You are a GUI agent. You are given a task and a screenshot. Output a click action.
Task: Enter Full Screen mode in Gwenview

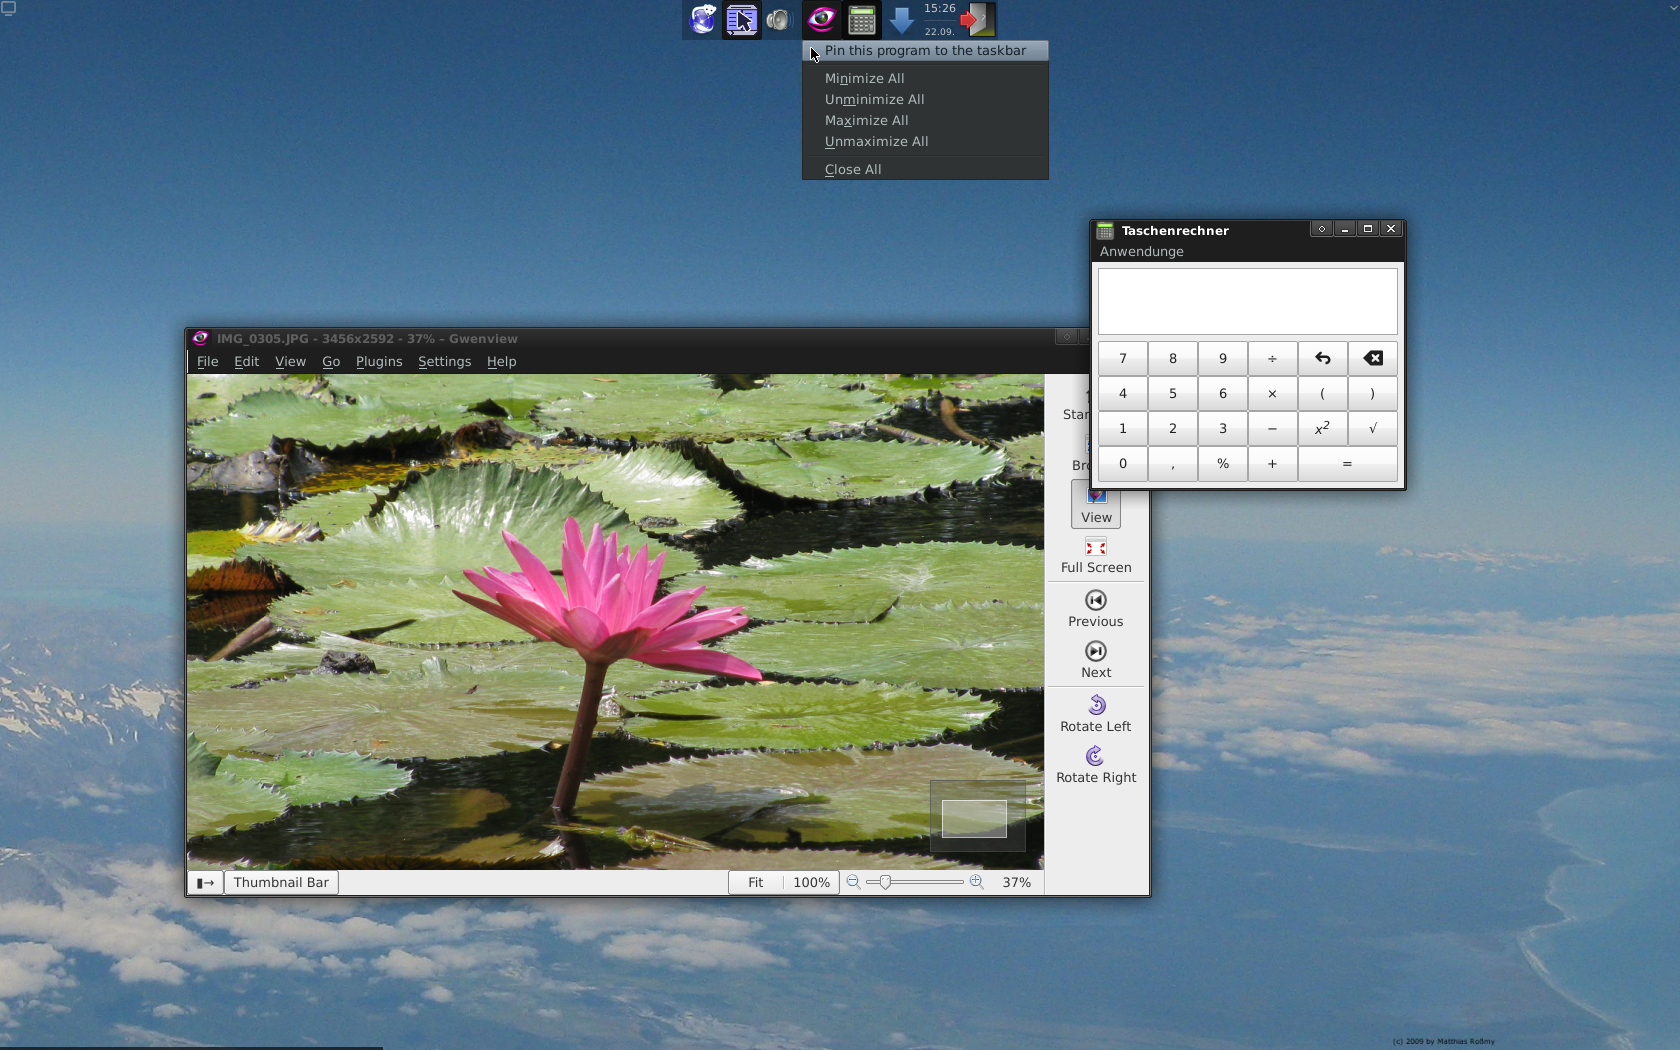1095,556
